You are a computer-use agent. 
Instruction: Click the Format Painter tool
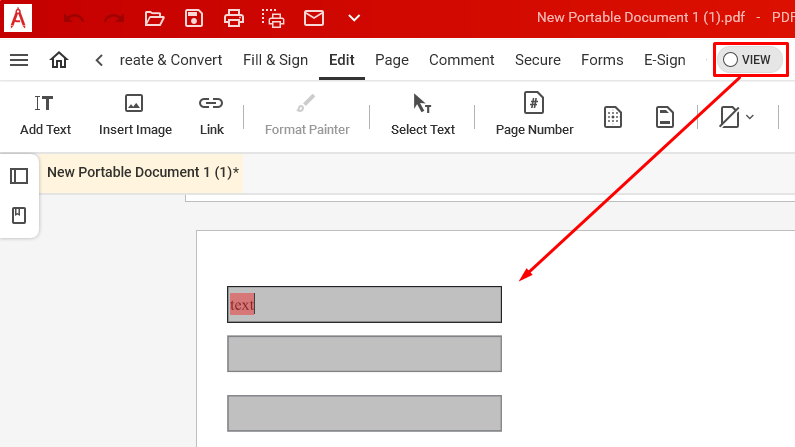(307, 116)
